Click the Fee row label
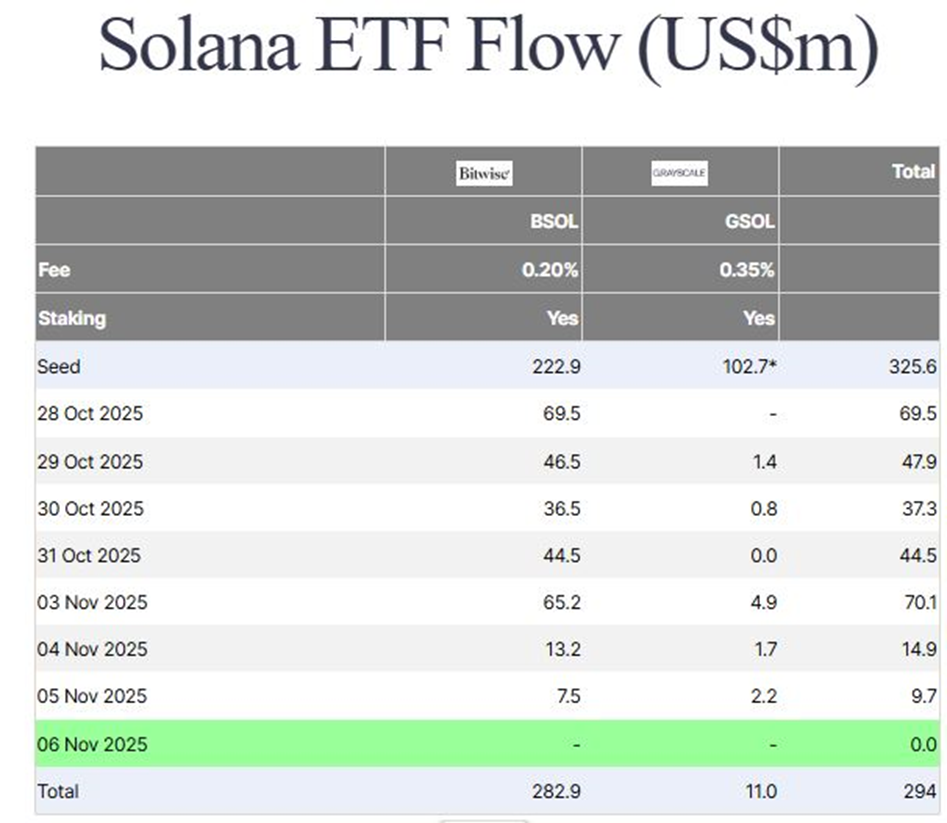Viewport: 947px width, 823px height. tap(54, 270)
